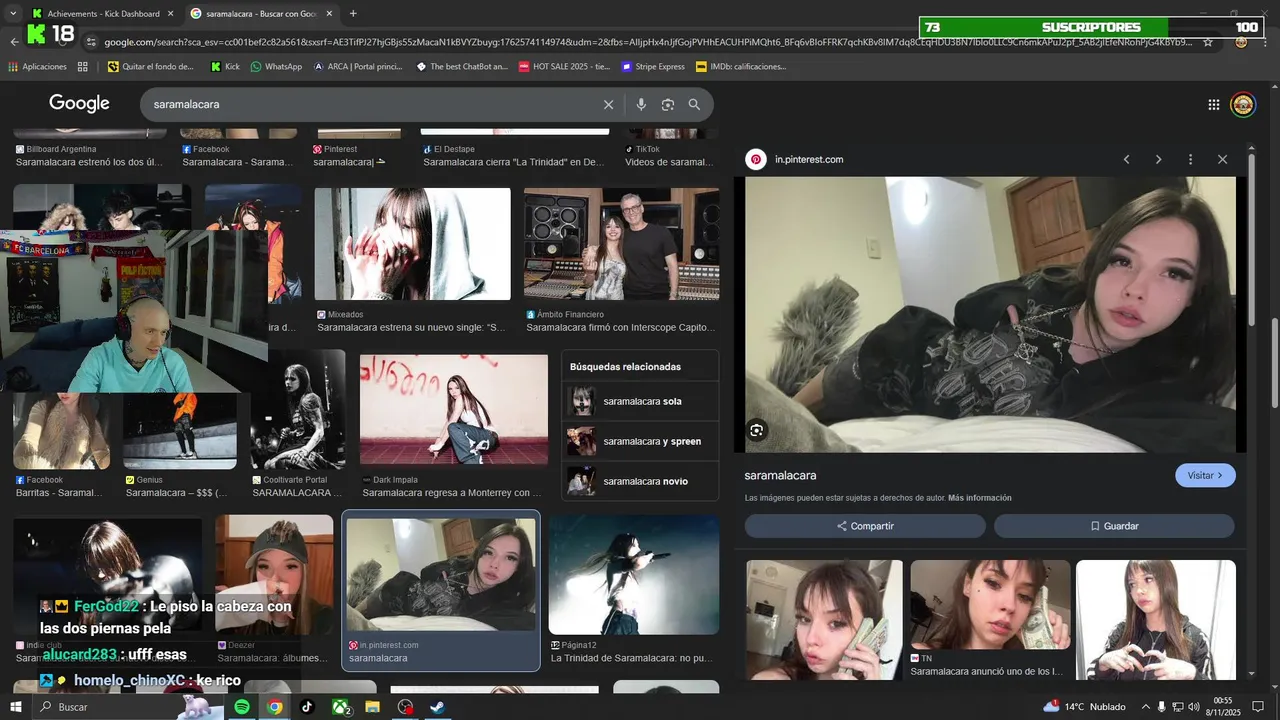Open volume control in system tray

tap(1193, 707)
